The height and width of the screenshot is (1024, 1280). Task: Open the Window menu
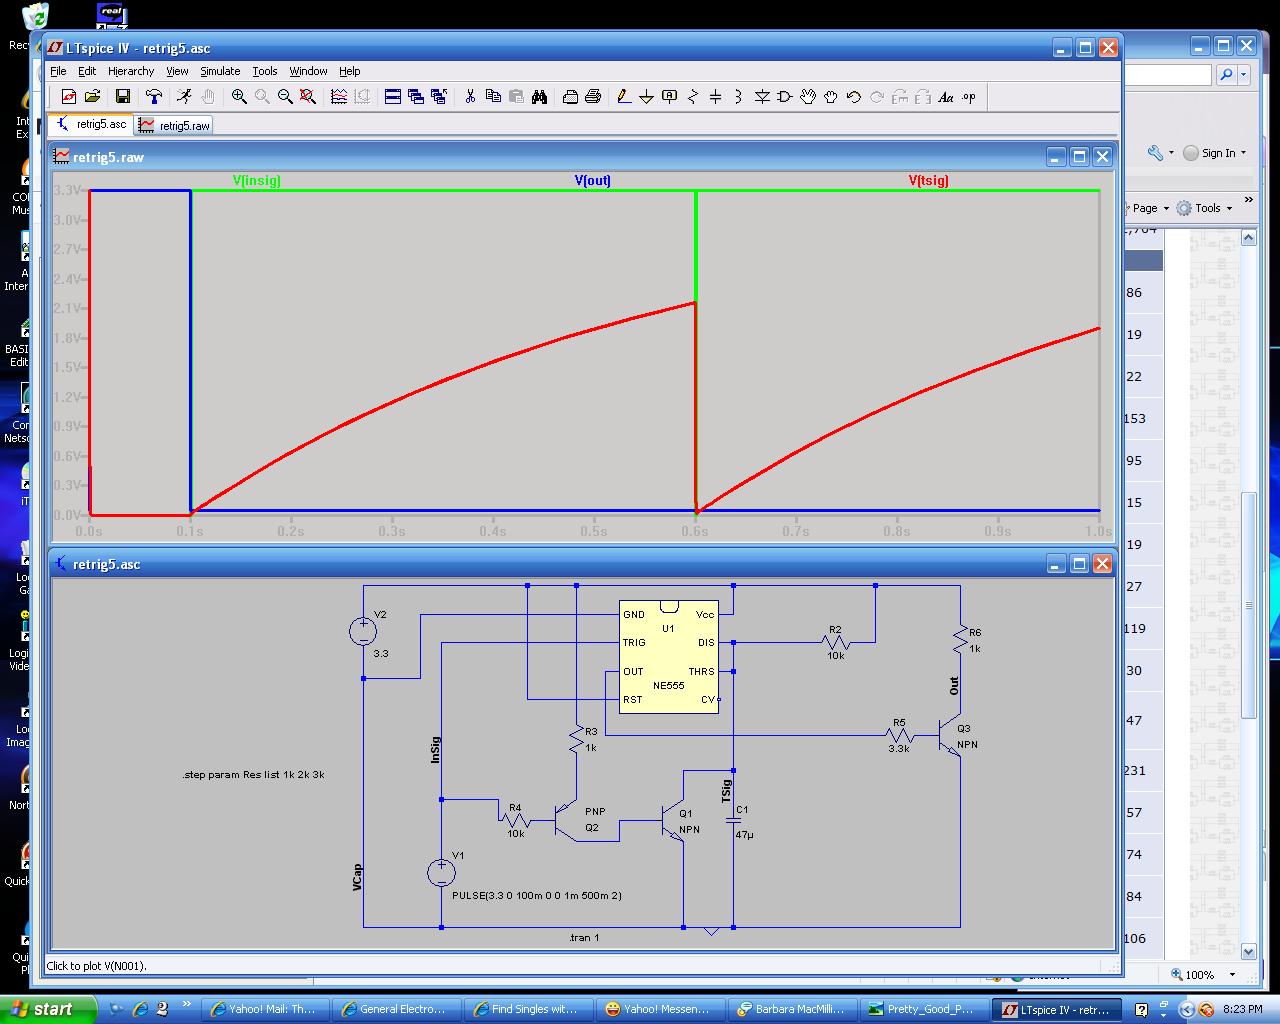coord(308,71)
